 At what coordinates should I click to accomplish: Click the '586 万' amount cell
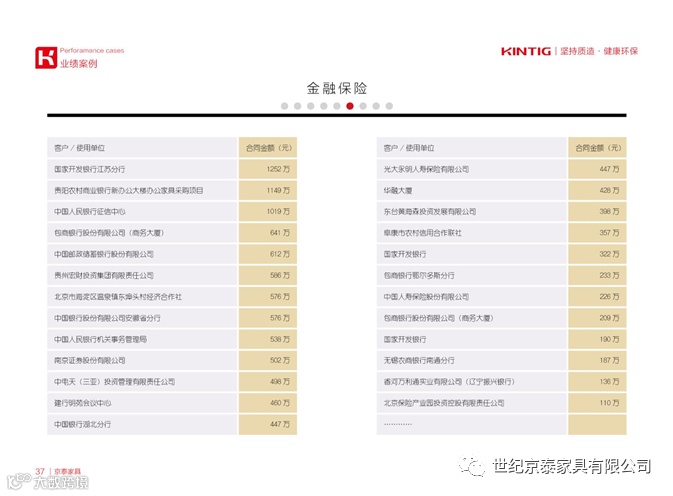tap(268, 275)
